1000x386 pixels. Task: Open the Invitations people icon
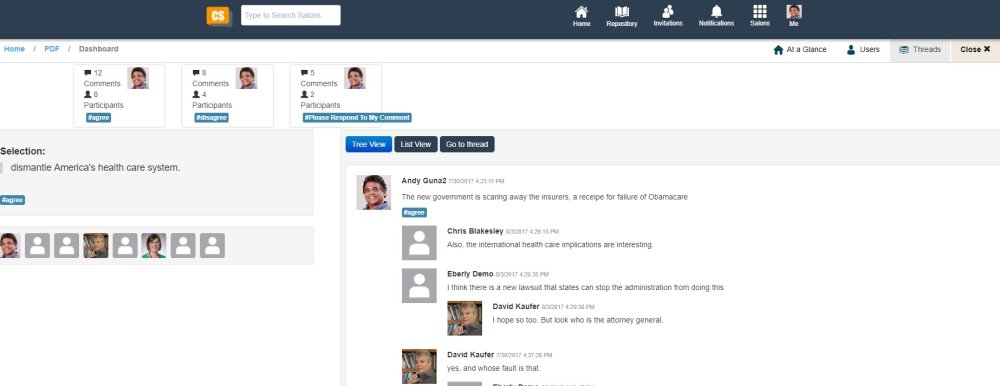668,11
